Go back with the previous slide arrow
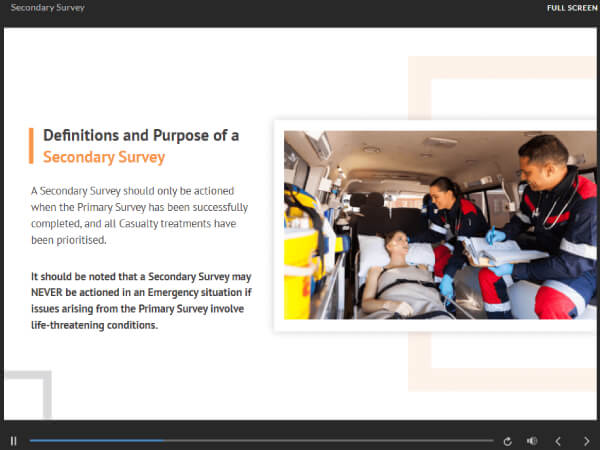Viewport: 600px width, 450px height. click(x=558, y=441)
